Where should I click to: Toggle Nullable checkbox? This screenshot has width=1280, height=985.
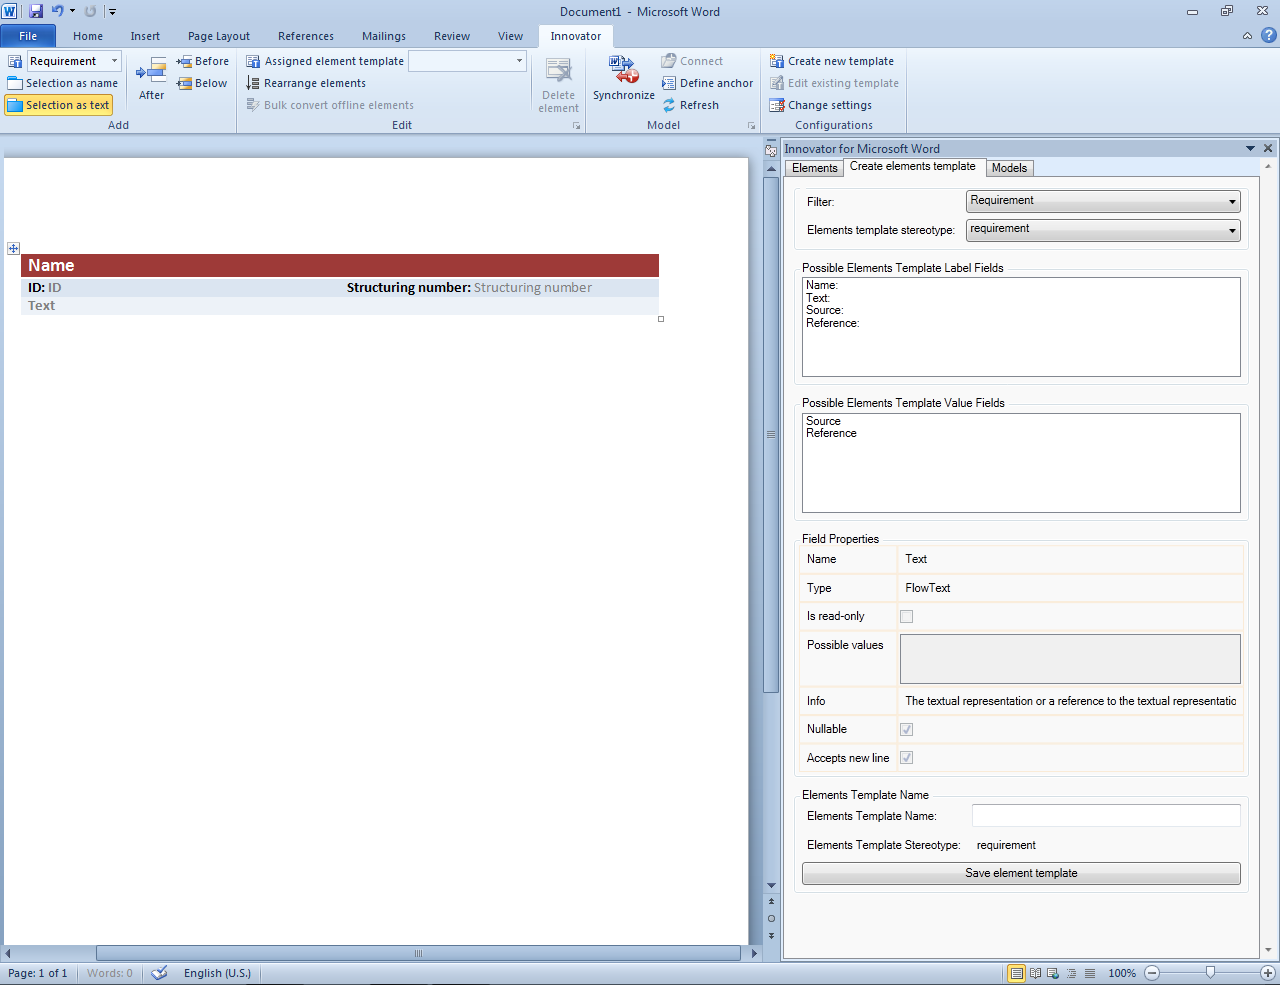906,730
